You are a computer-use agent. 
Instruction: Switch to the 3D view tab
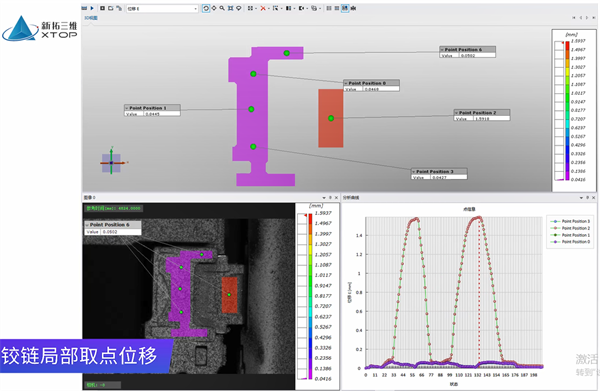coord(91,18)
